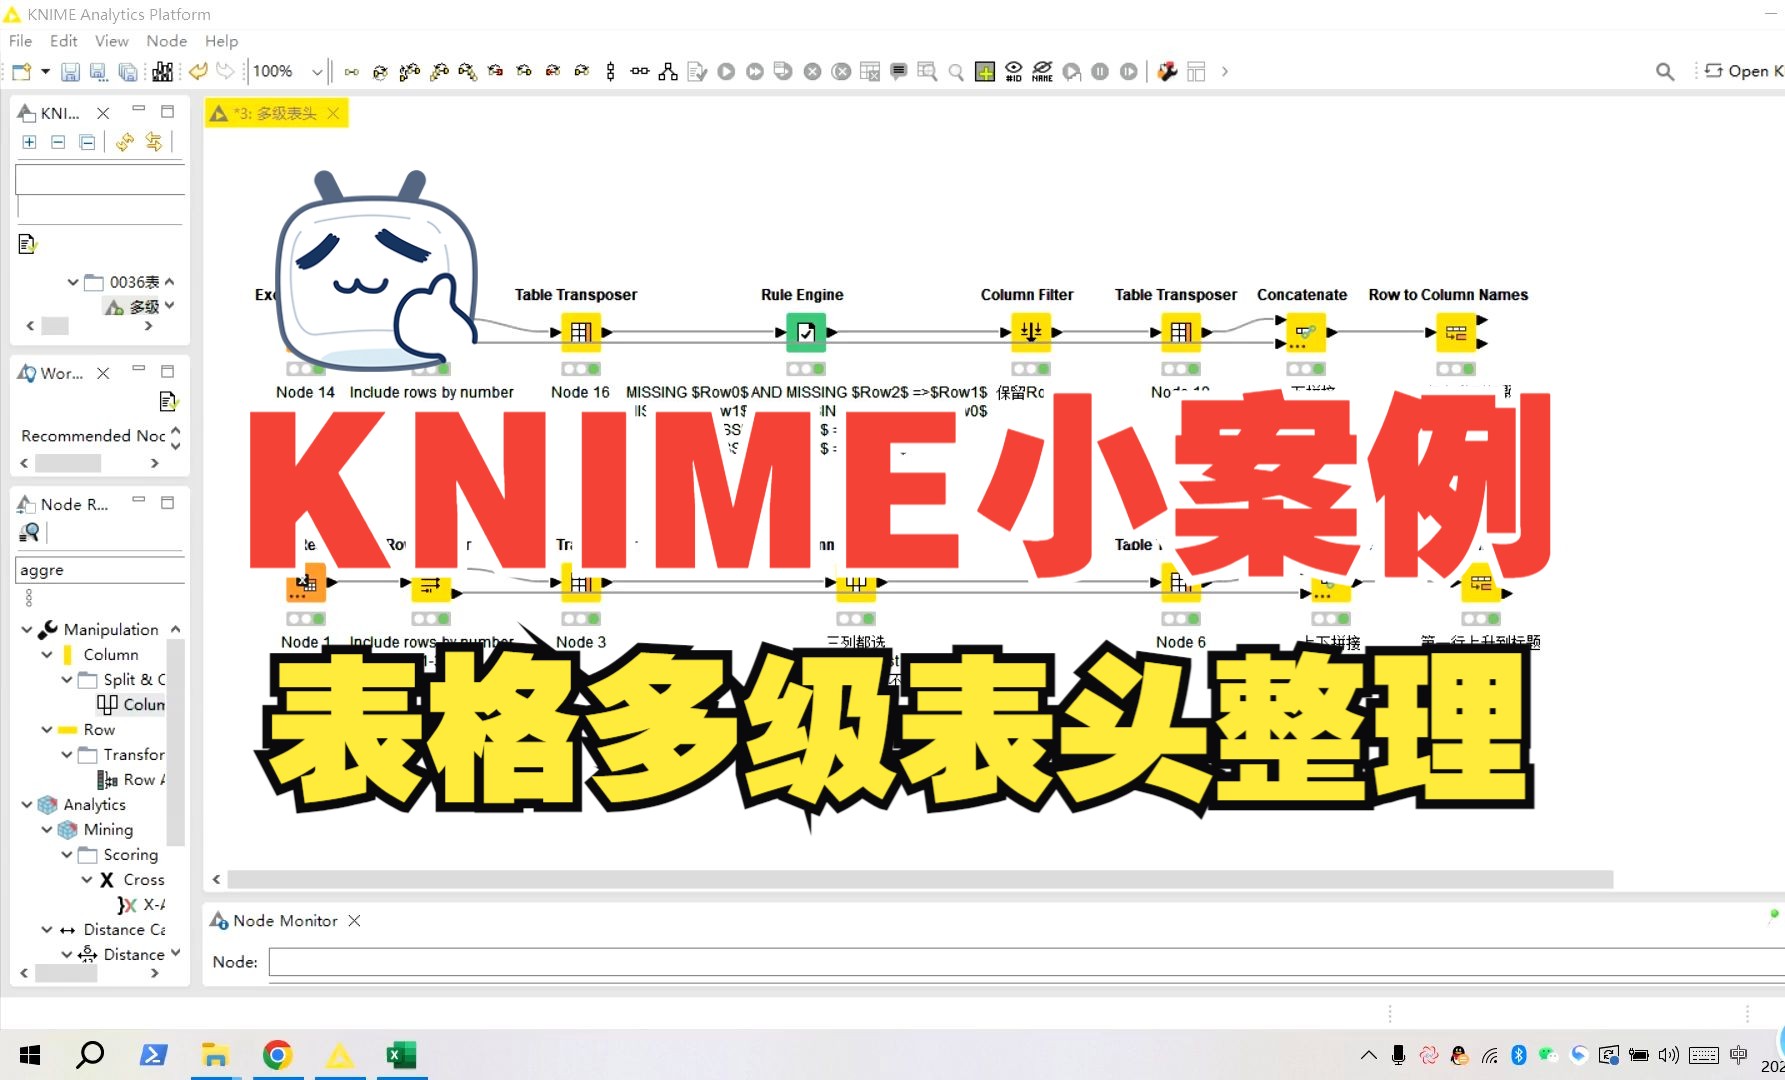Screen dimensions: 1785x1080
Task: Click the magnifier search icon at top right
Action: pos(1665,71)
